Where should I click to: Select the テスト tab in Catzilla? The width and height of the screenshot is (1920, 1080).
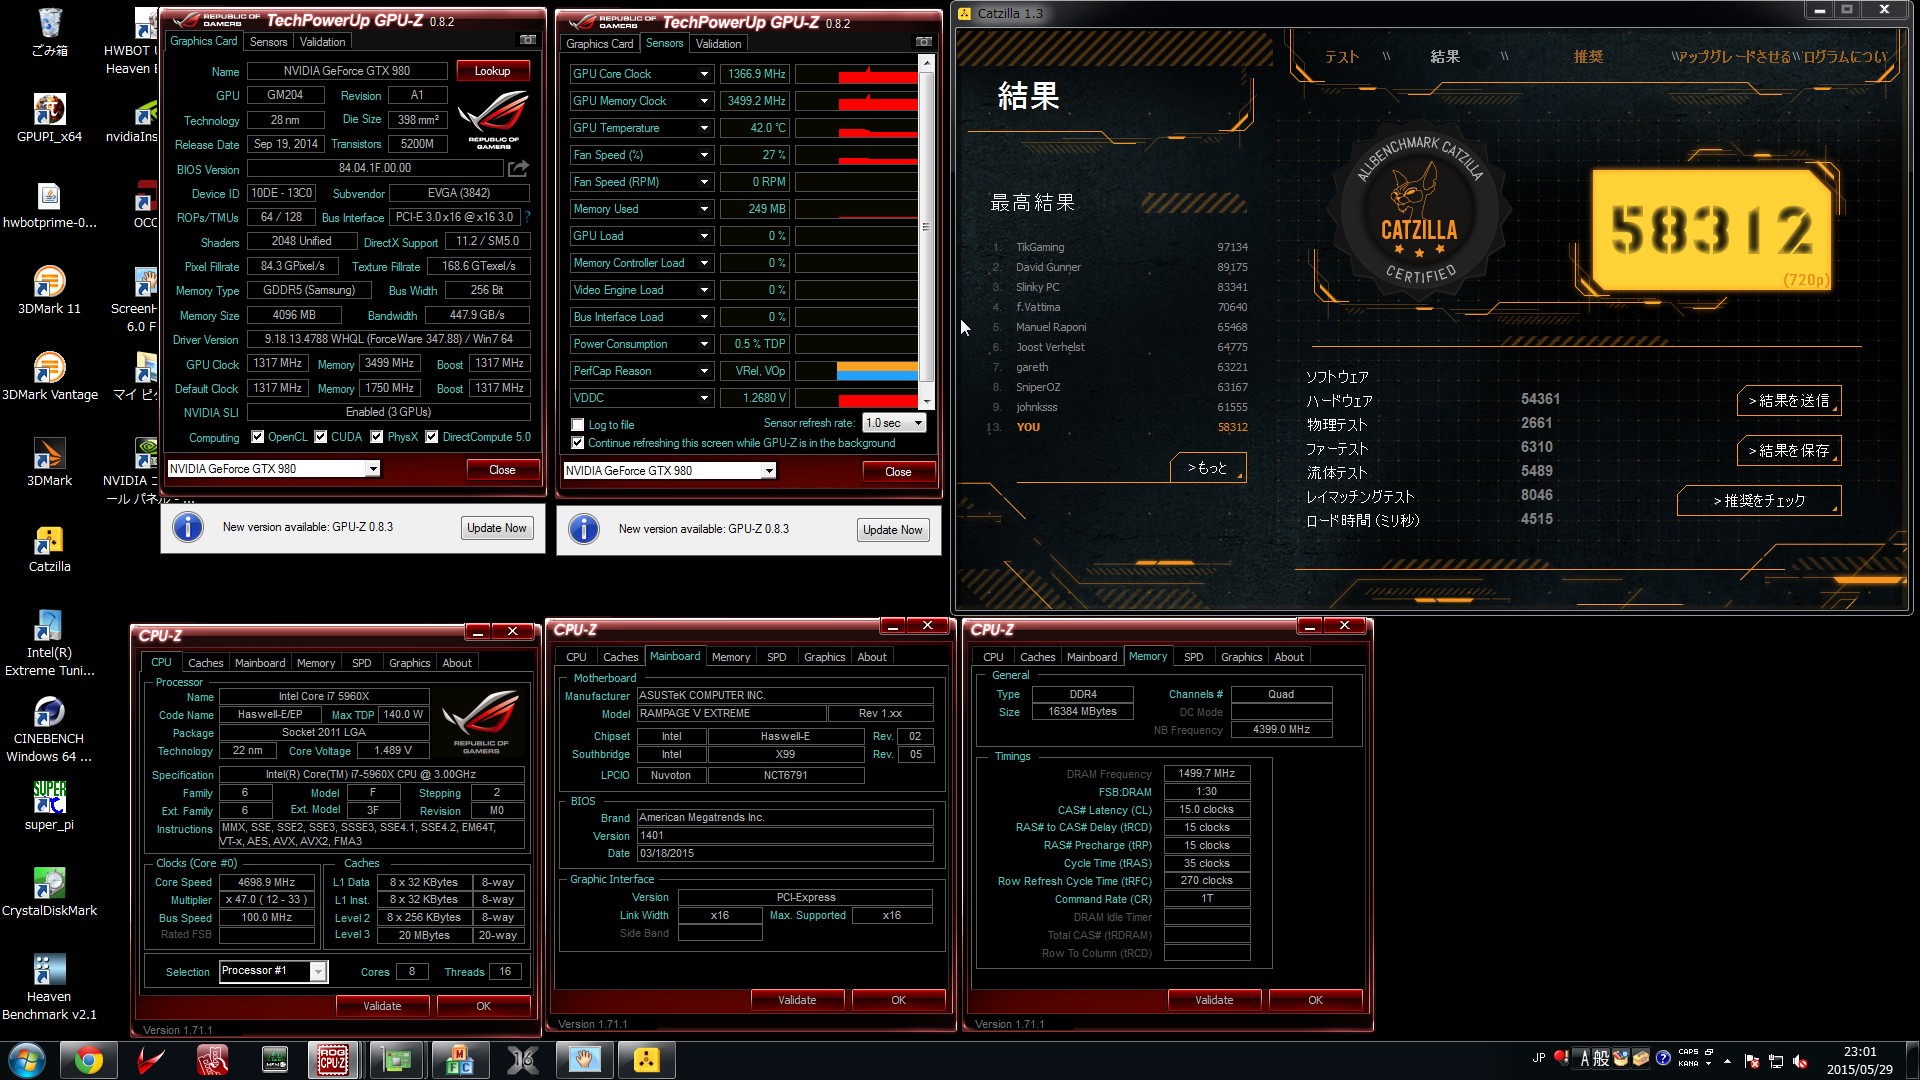pyautogui.click(x=1342, y=57)
